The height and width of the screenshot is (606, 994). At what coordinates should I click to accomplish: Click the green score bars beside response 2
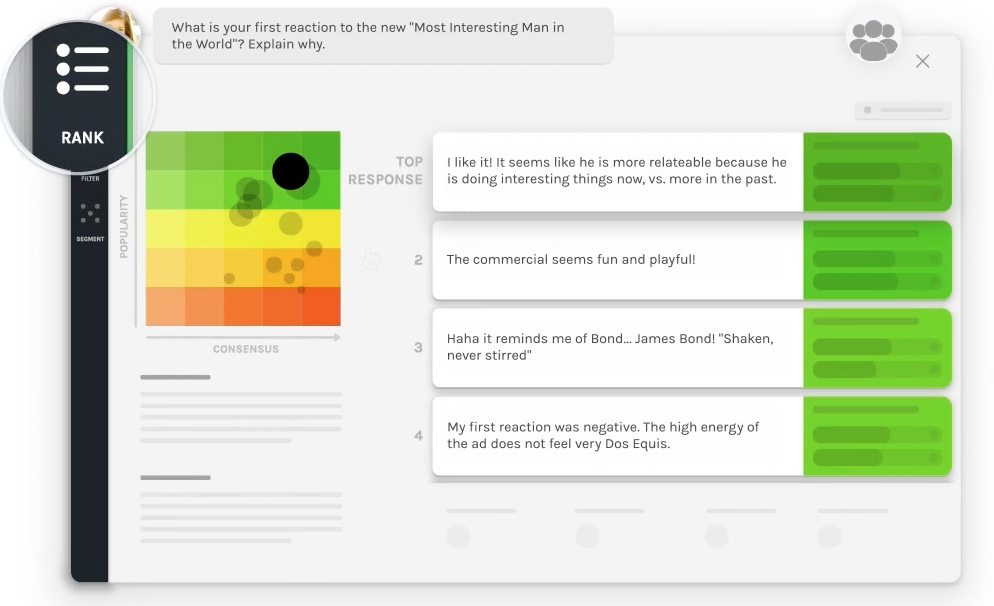point(877,260)
